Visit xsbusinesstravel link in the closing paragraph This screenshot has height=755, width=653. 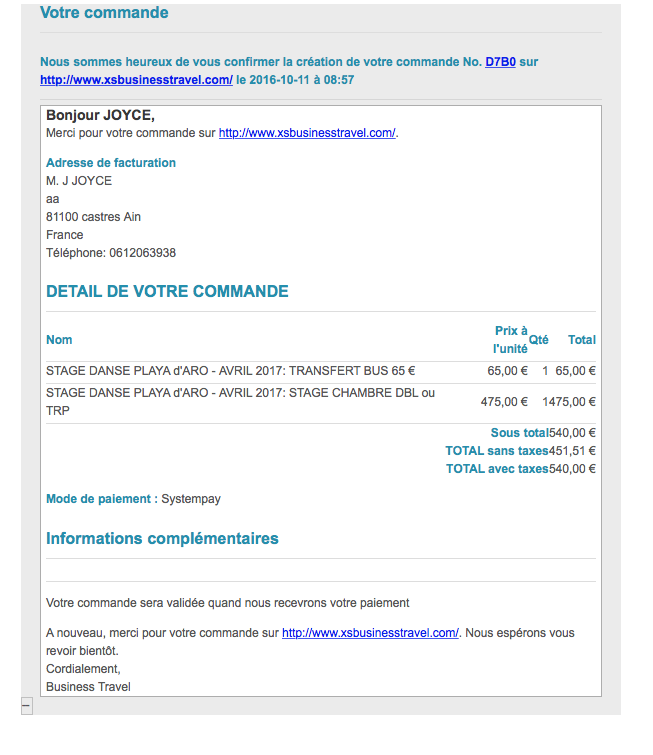click(x=370, y=633)
